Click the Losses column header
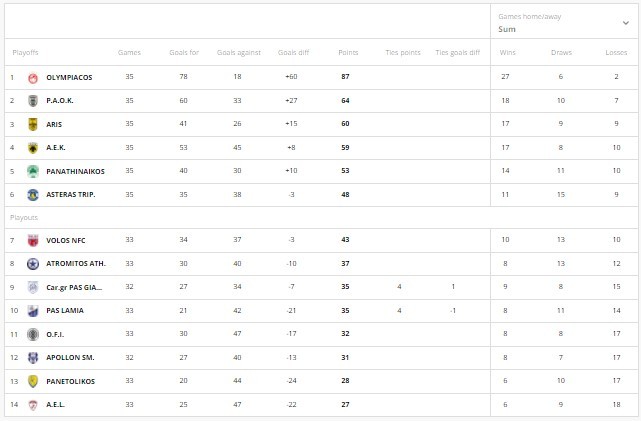Screen dimensions: 641x421 616,52
